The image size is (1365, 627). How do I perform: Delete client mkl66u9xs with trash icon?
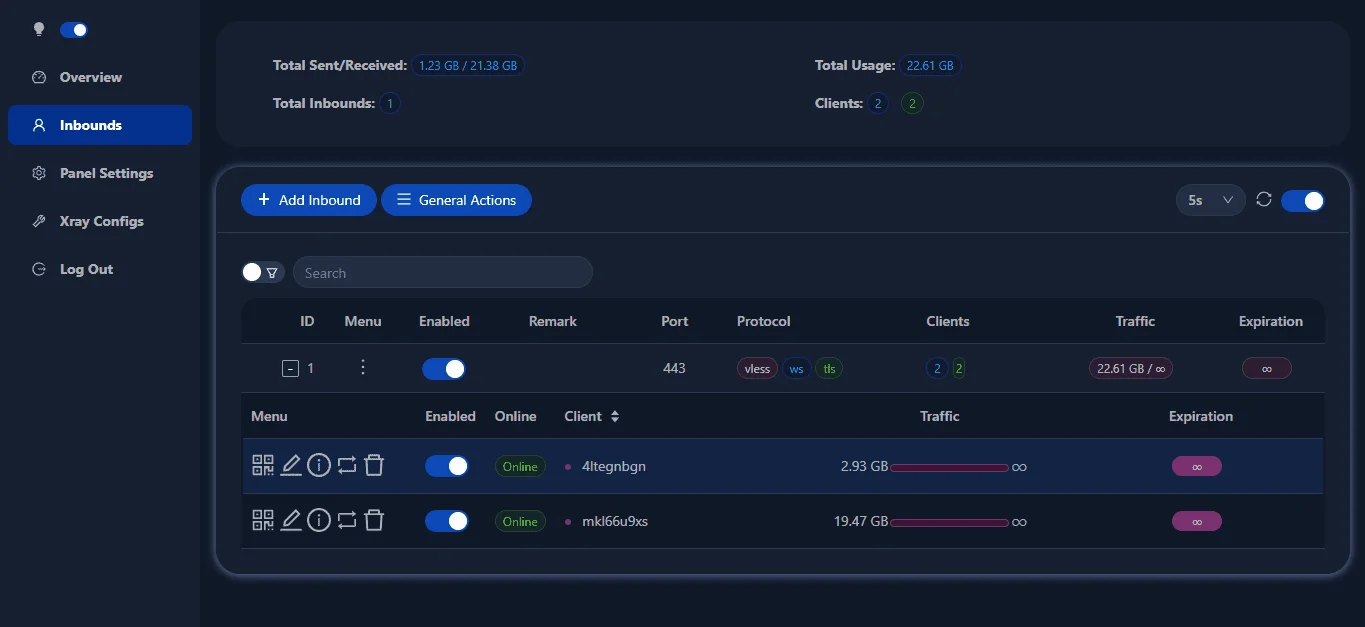pos(374,520)
